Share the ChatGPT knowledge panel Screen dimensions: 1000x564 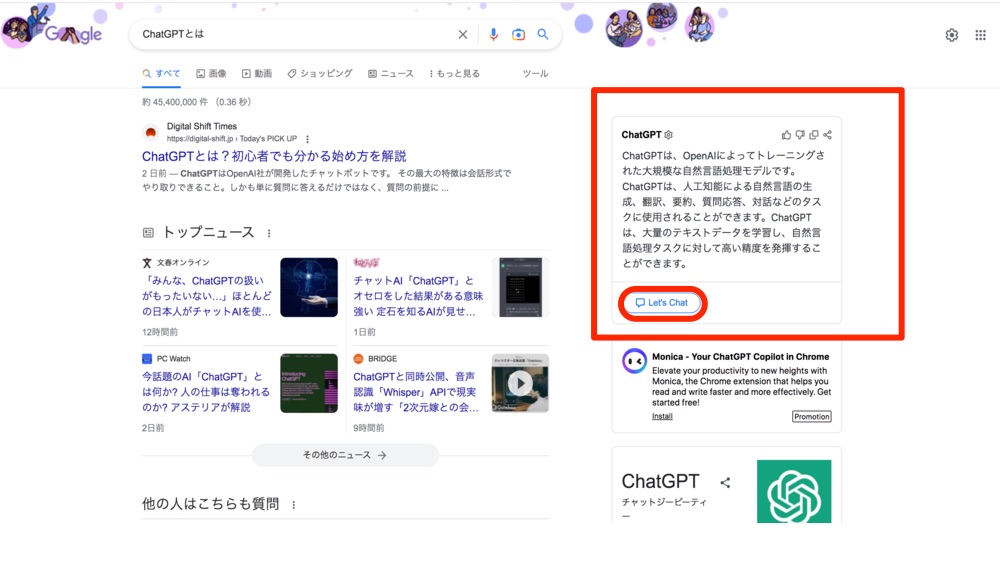tap(725, 482)
